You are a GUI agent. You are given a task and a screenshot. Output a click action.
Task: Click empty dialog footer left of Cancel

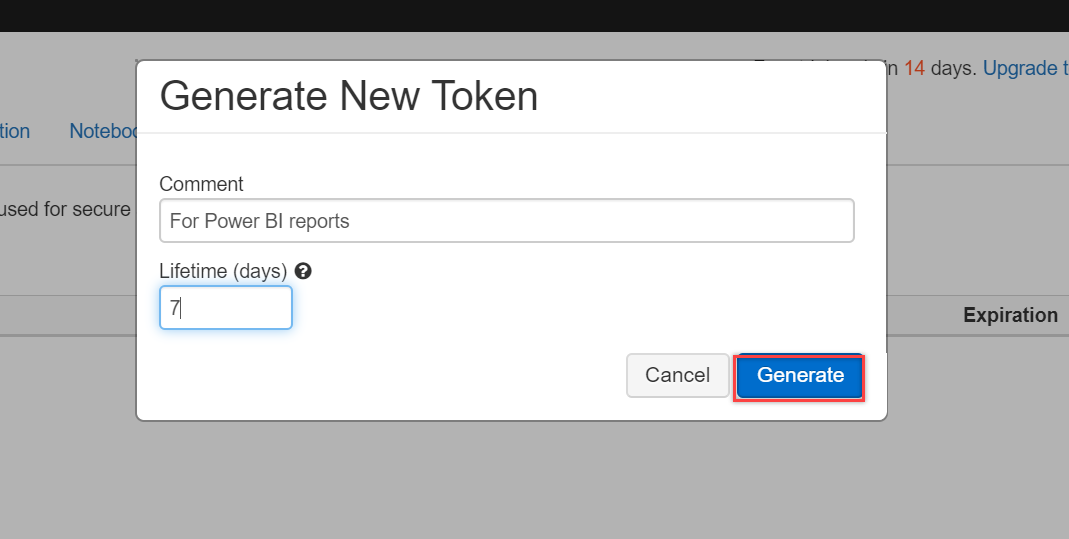(390, 376)
